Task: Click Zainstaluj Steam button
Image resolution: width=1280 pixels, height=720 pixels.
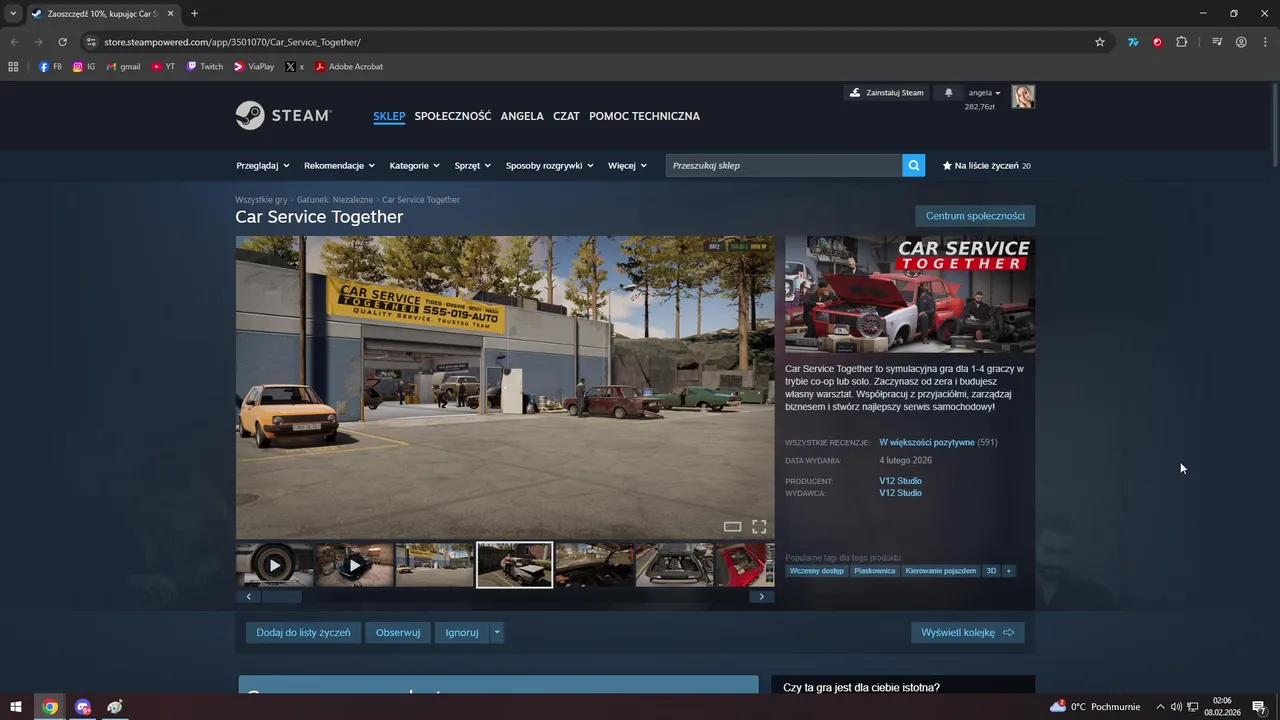Action: click(887, 93)
